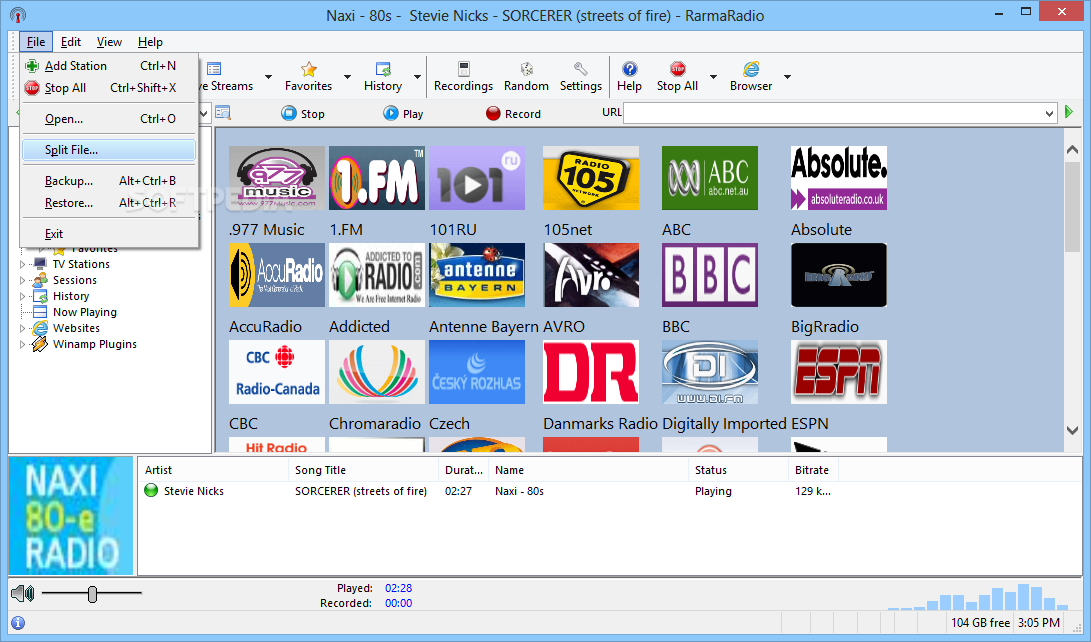The image size is (1091, 642).
Task: Click the Play button
Action: (x=404, y=113)
